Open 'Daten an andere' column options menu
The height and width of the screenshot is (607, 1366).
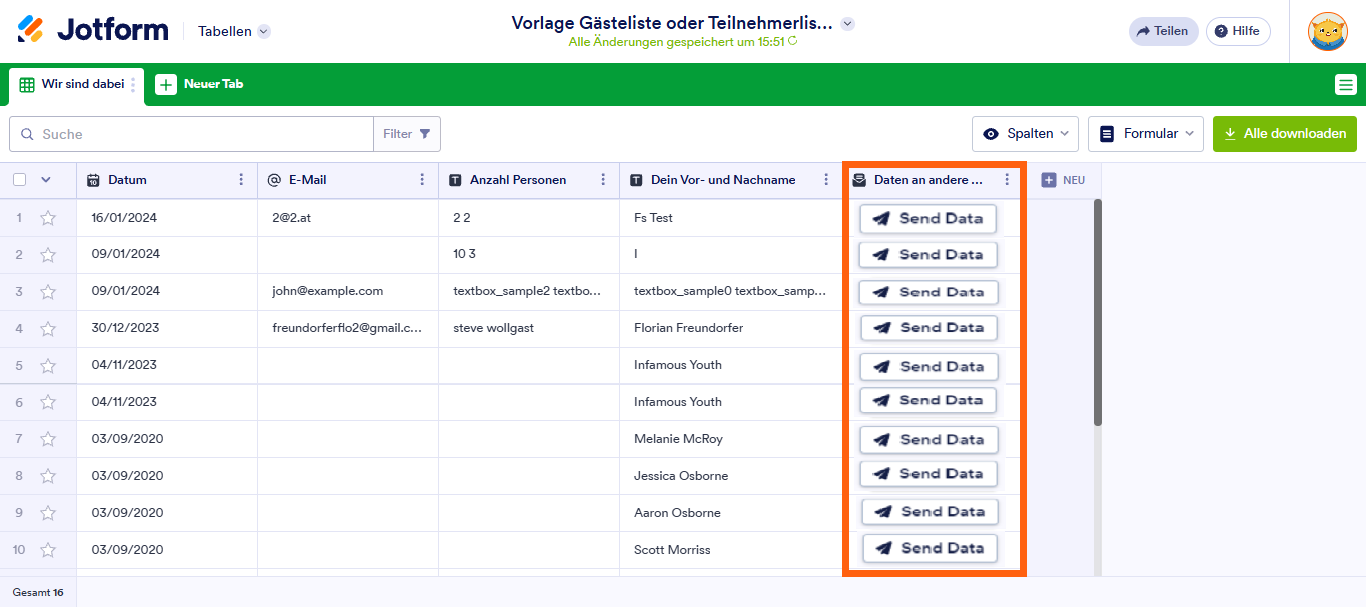click(1007, 180)
